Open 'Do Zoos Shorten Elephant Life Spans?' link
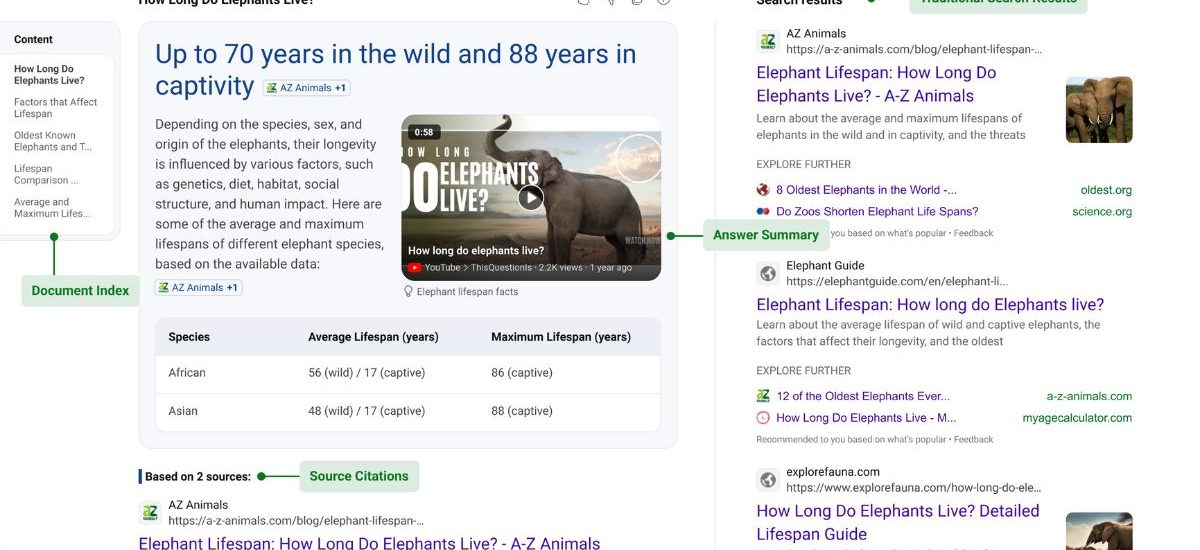This screenshot has height=550, width=1200. [877, 212]
